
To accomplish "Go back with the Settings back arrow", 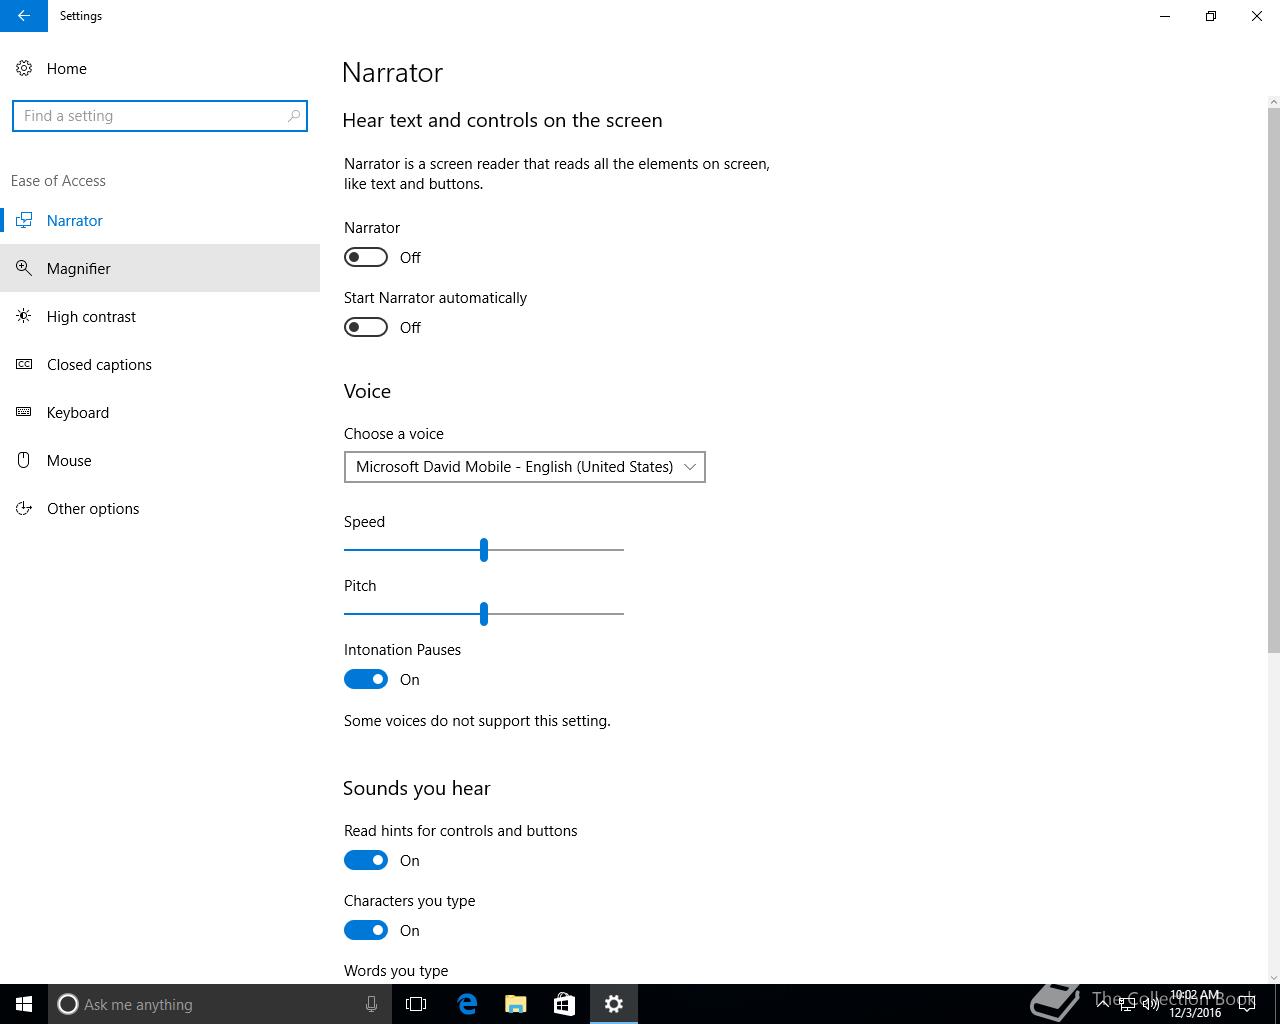I will [23, 16].
